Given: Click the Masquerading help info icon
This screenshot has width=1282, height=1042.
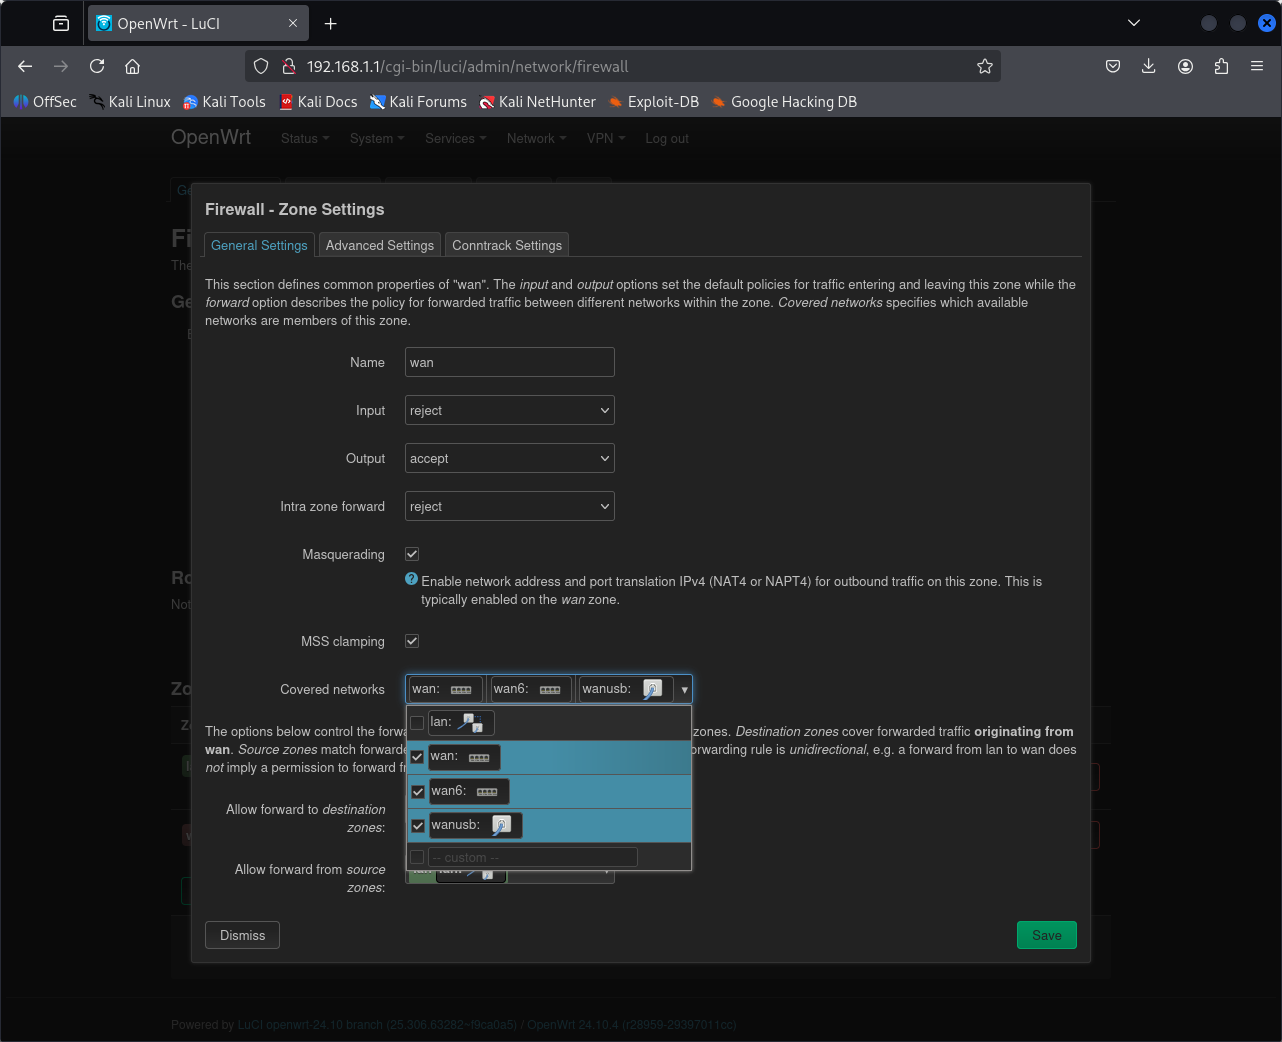Looking at the screenshot, I should [x=411, y=580].
